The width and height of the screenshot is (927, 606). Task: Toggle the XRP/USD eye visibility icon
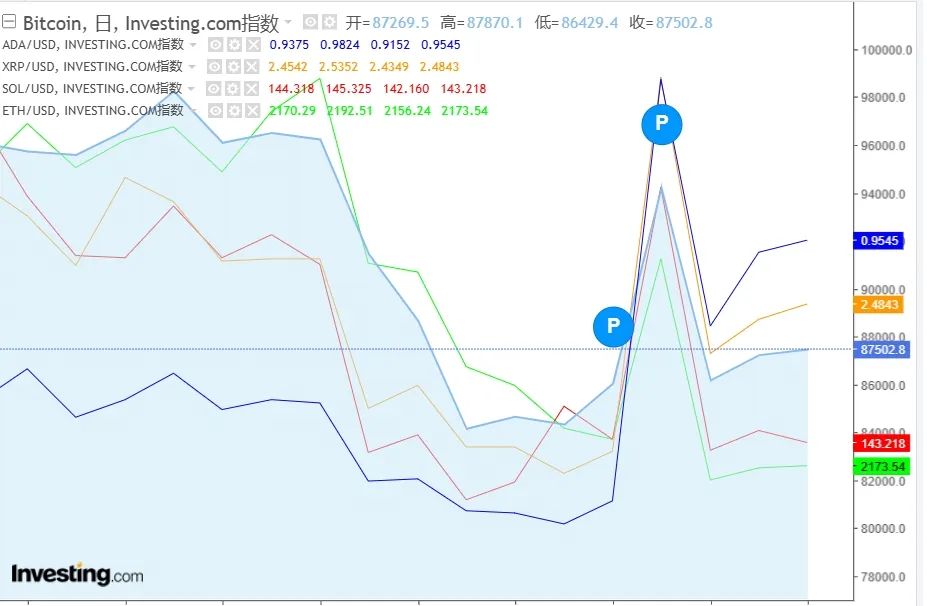coord(215,67)
